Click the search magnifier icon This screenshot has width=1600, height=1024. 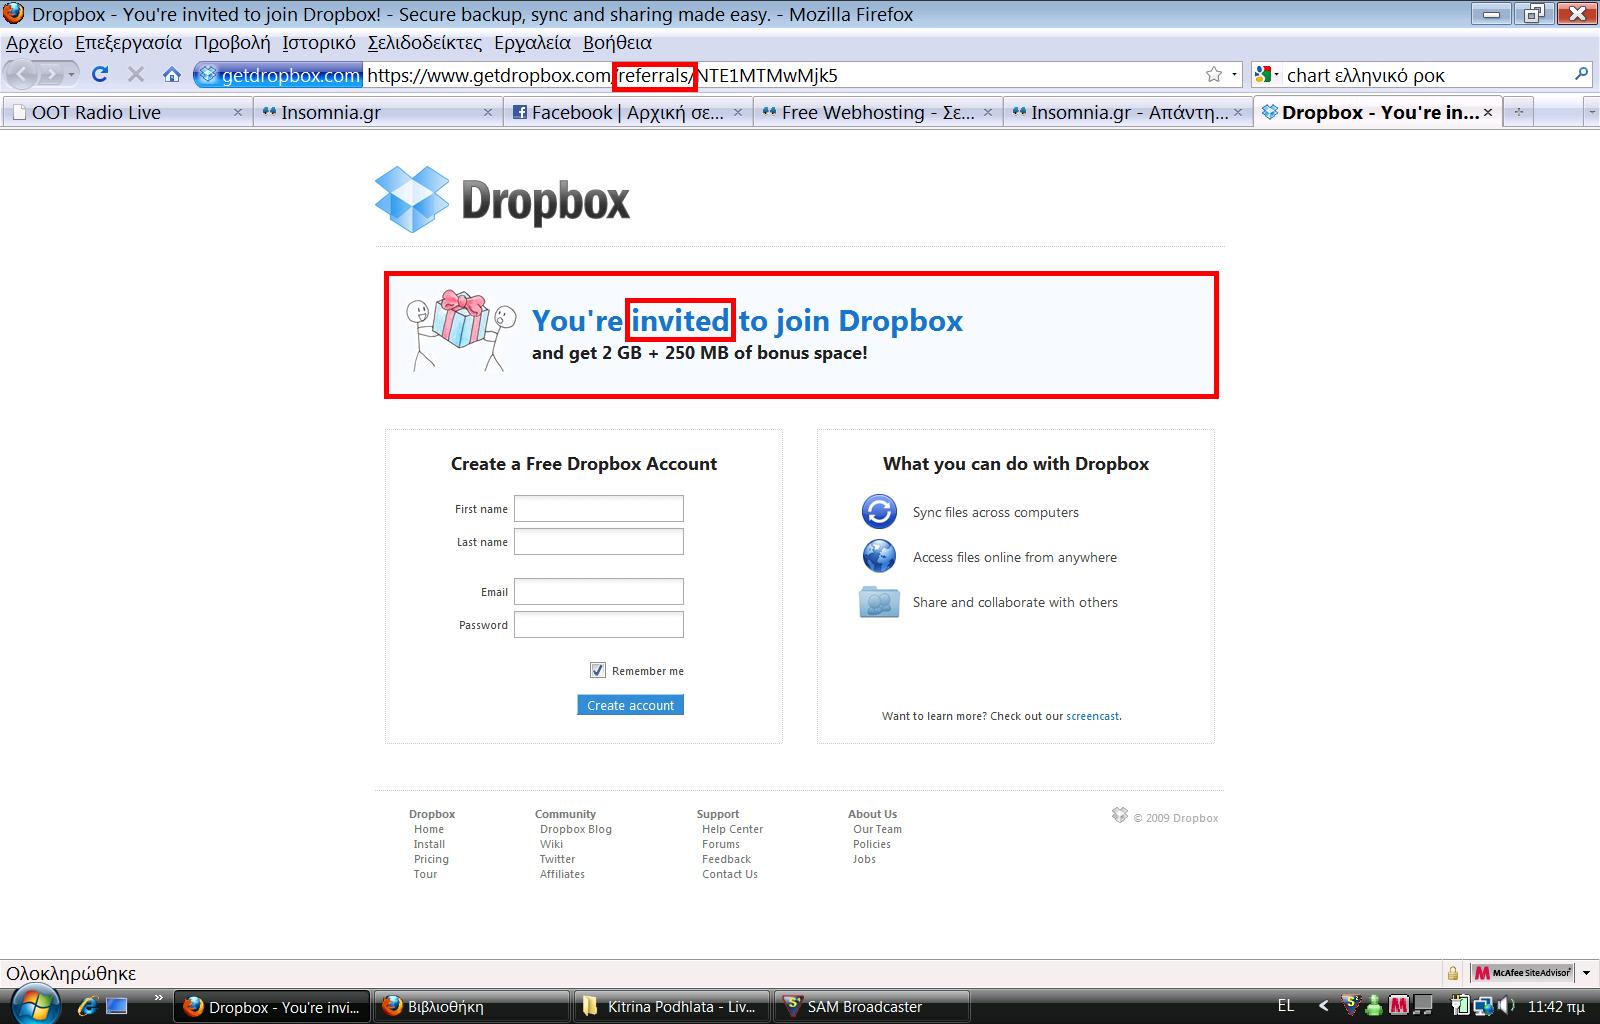[1581, 74]
